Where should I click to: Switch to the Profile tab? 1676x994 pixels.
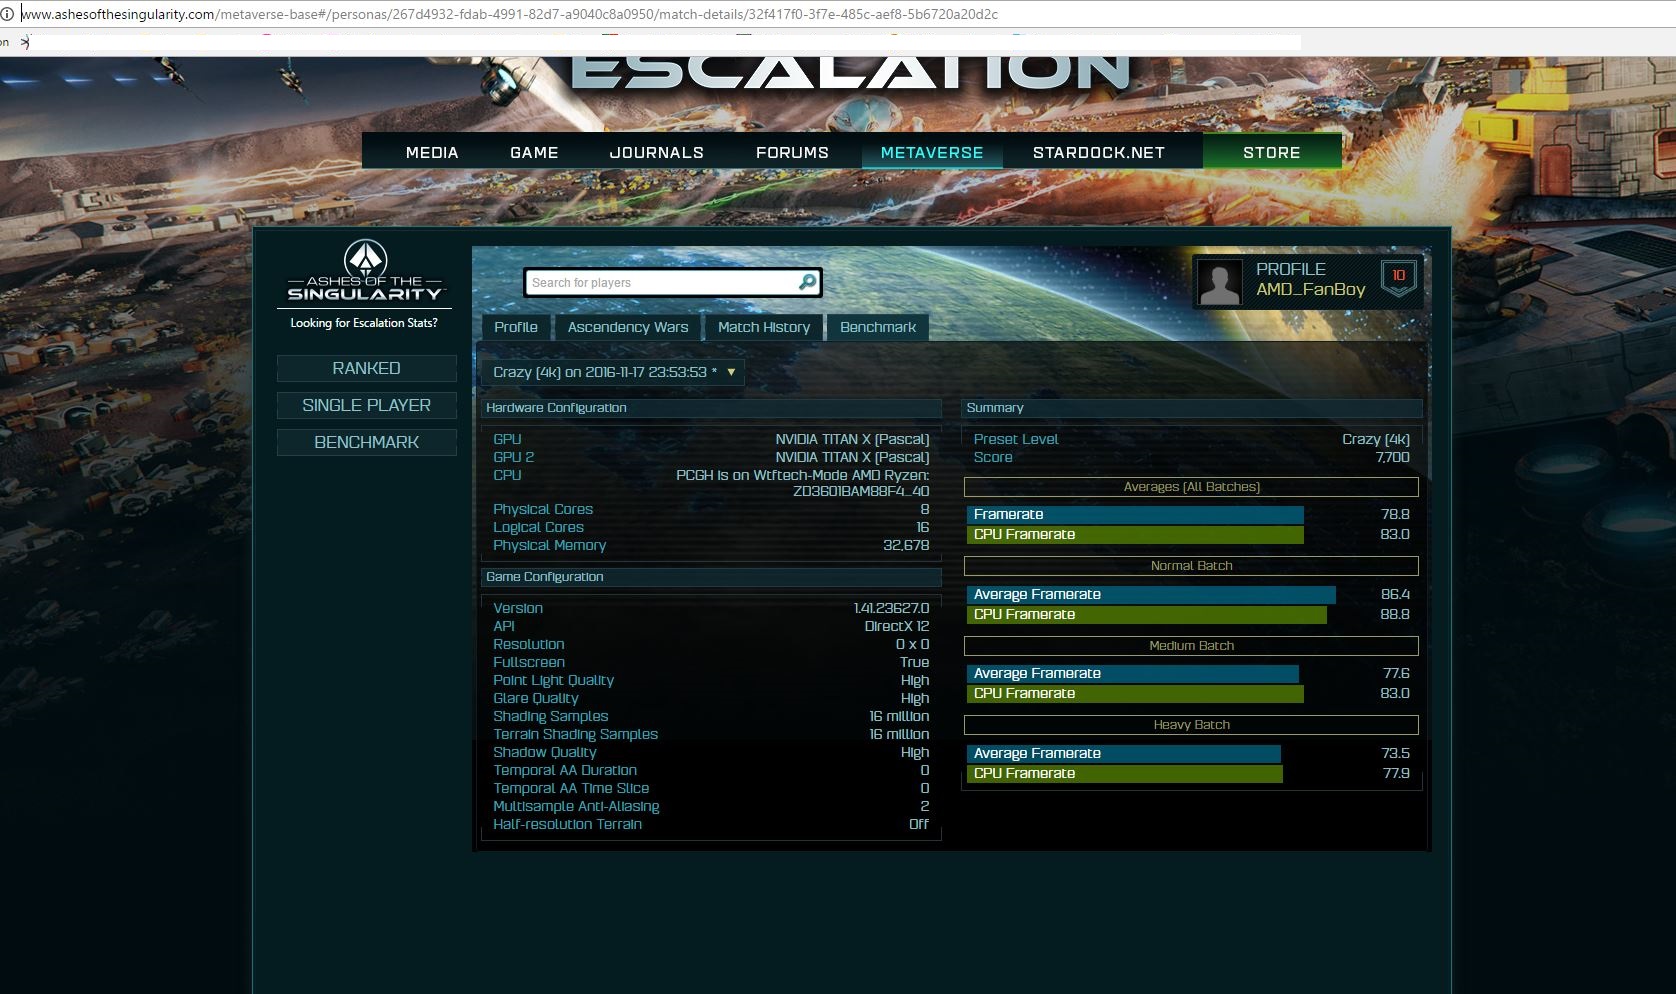(x=516, y=327)
